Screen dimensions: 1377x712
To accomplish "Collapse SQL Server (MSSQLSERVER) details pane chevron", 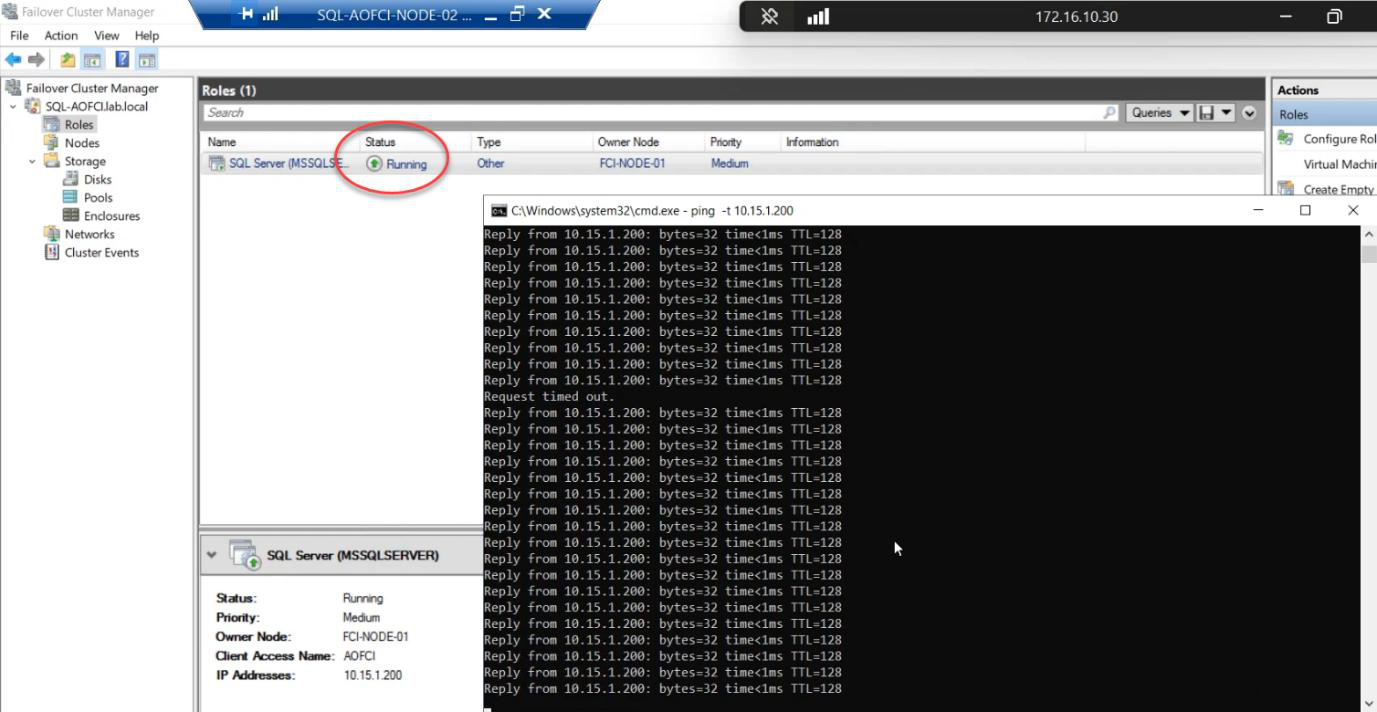I will pos(211,554).
